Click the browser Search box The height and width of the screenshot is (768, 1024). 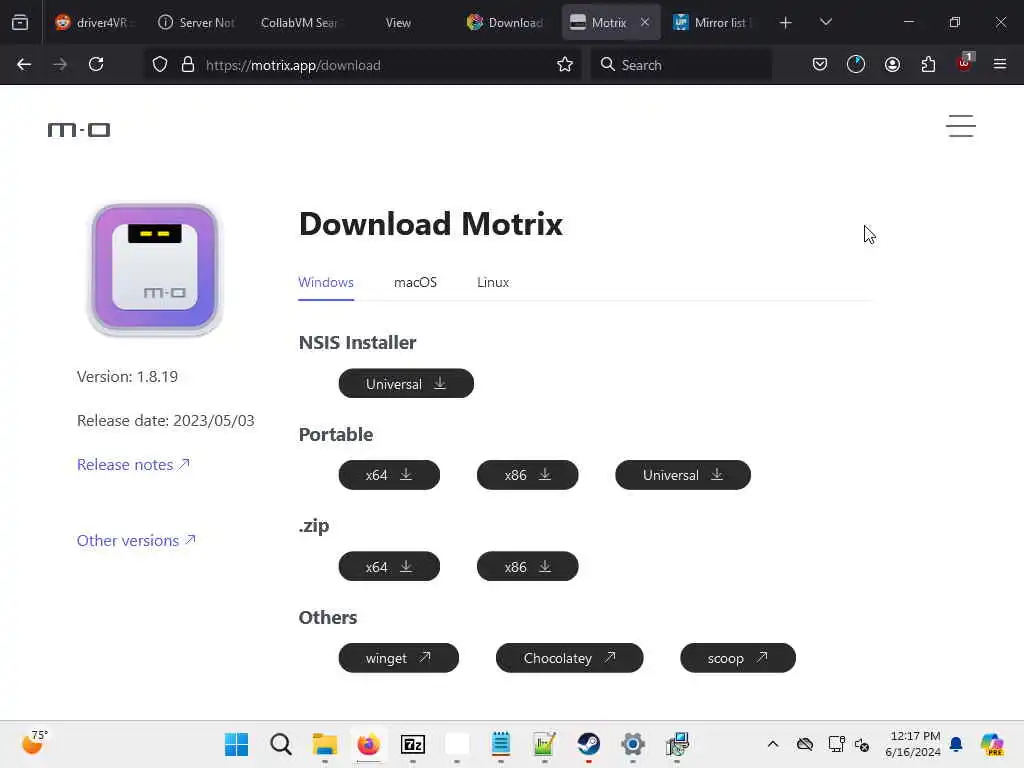pos(681,65)
